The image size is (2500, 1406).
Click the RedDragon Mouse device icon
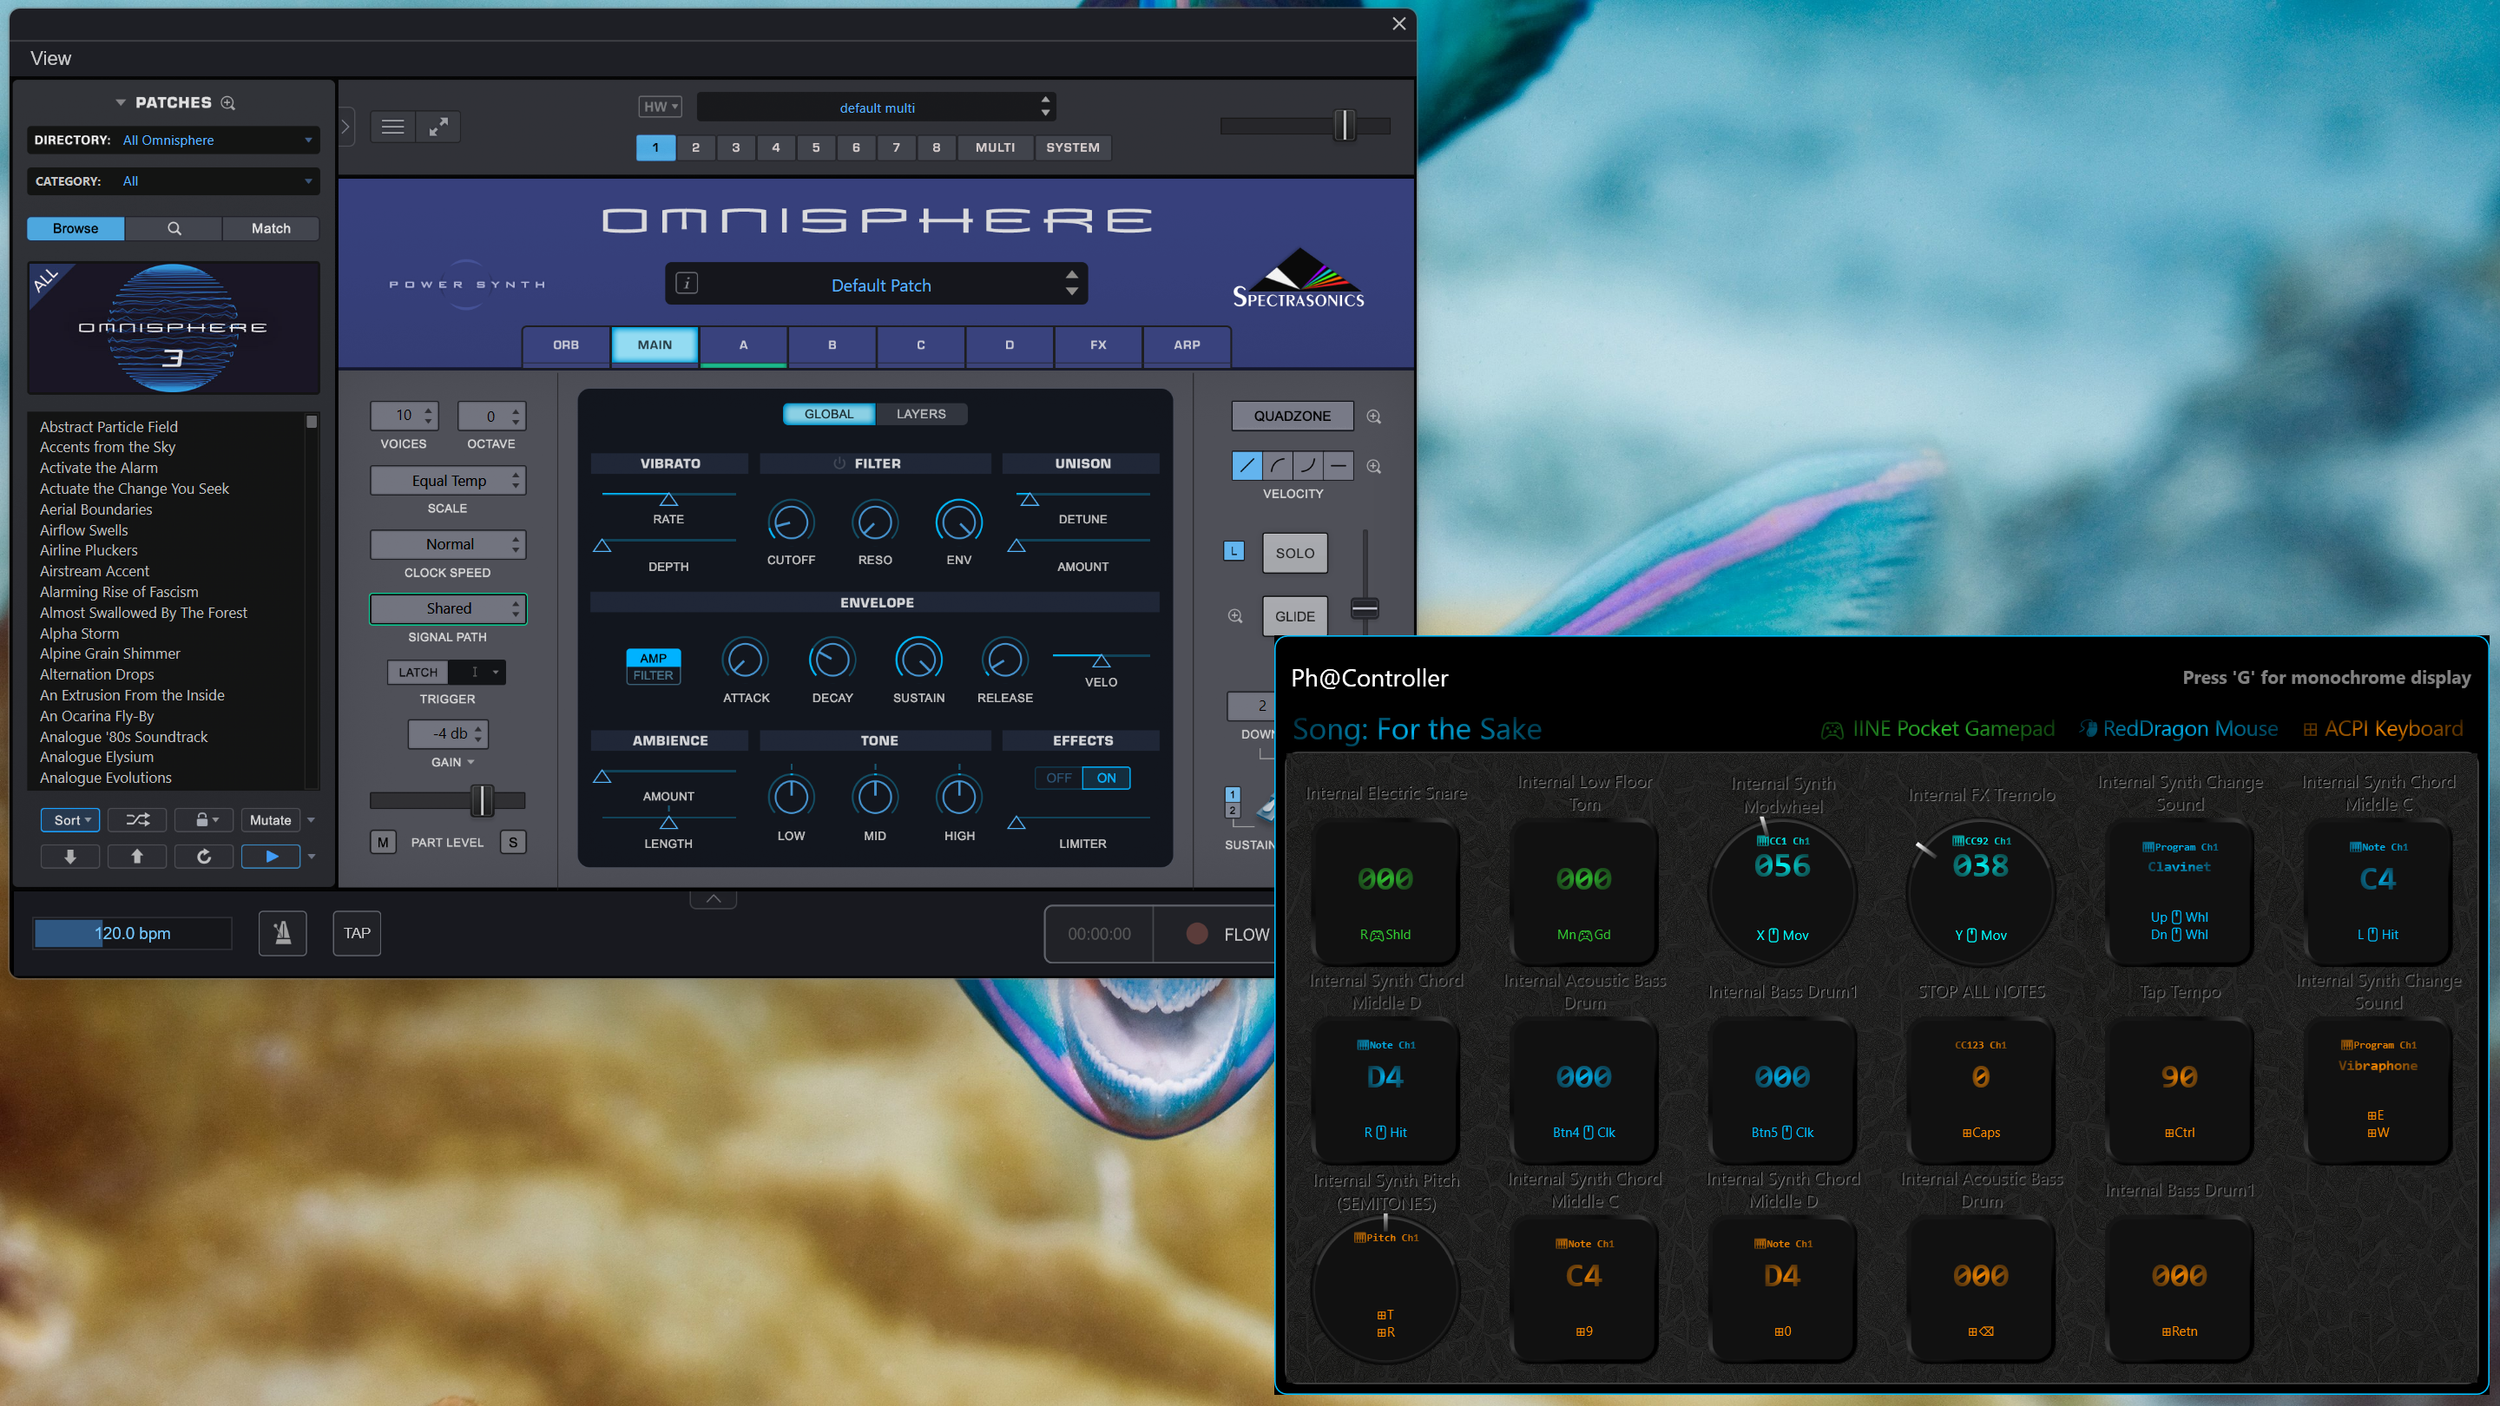click(x=2088, y=729)
